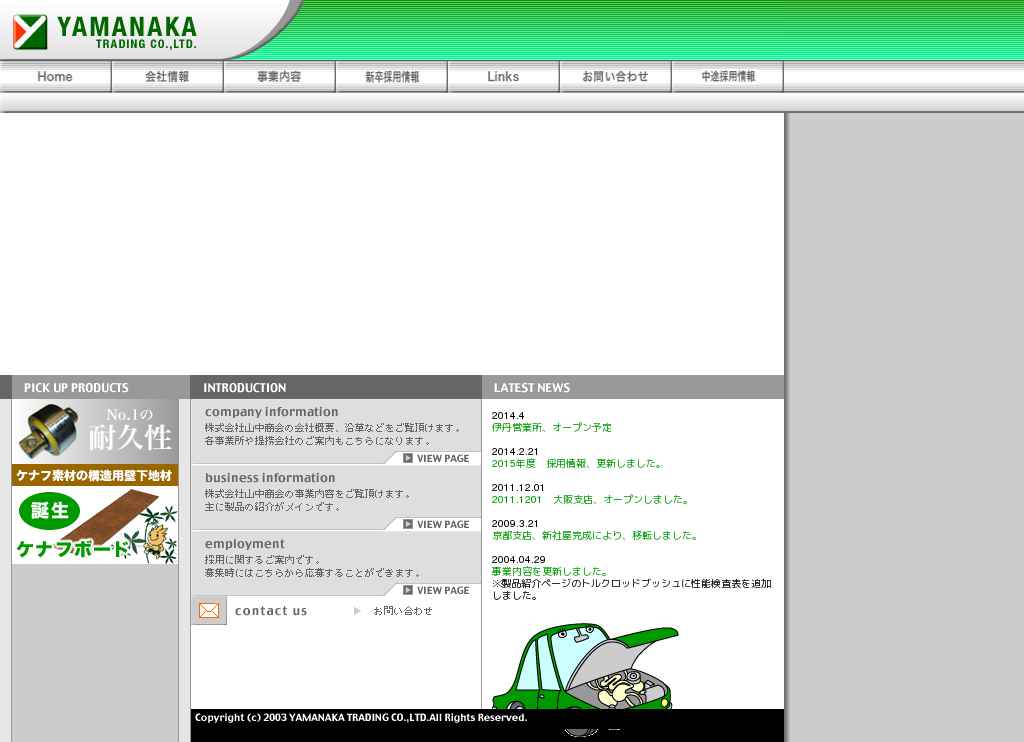Image resolution: width=1024 pixels, height=742 pixels.
Task: Click VIEW PAGE under company information
Action: [x=436, y=459]
